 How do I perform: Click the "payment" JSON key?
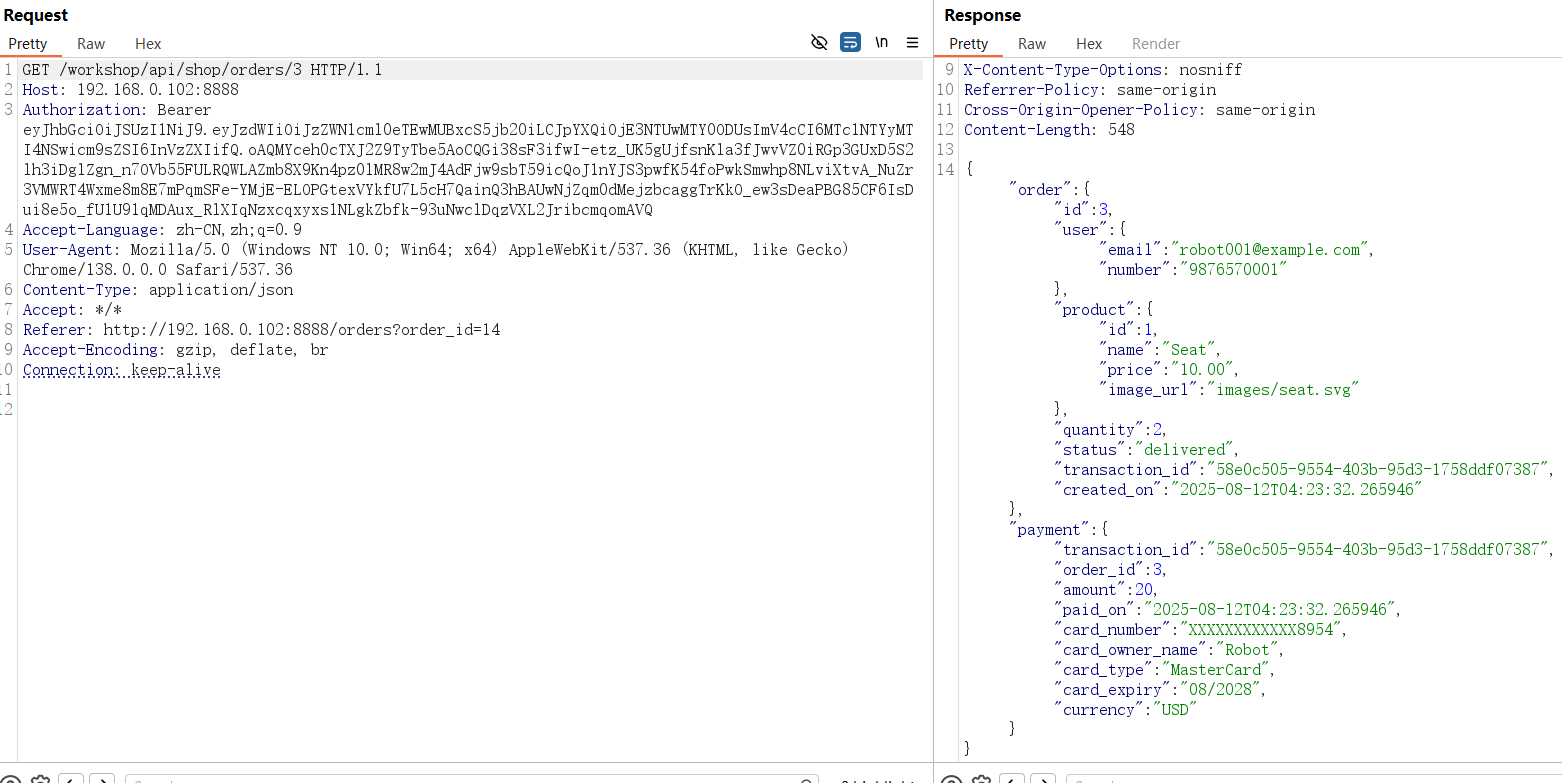click(x=1048, y=530)
